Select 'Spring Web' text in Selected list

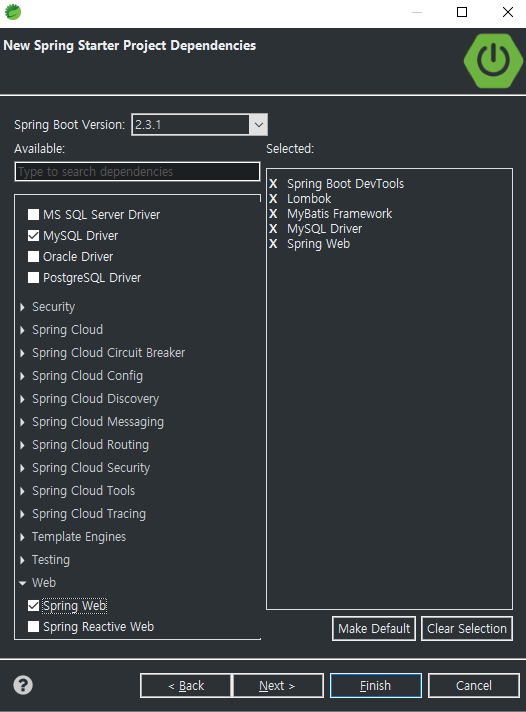coord(318,244)
